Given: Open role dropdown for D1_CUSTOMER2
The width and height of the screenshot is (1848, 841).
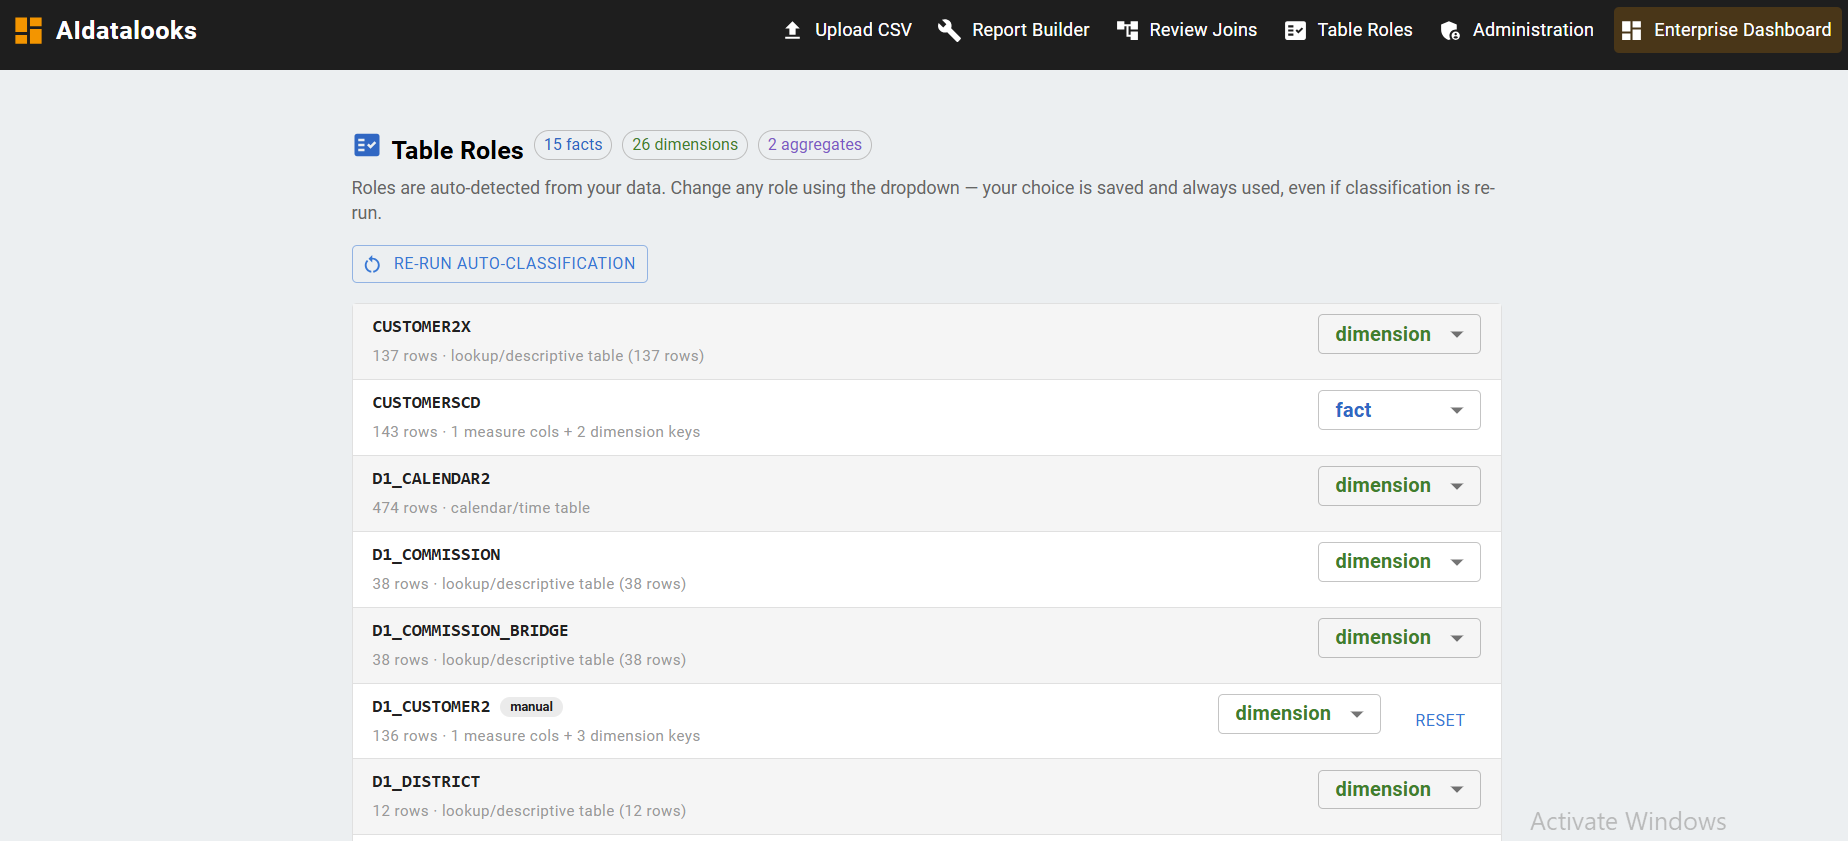Looking at the screenshot, I should [x=1299, y=714].
